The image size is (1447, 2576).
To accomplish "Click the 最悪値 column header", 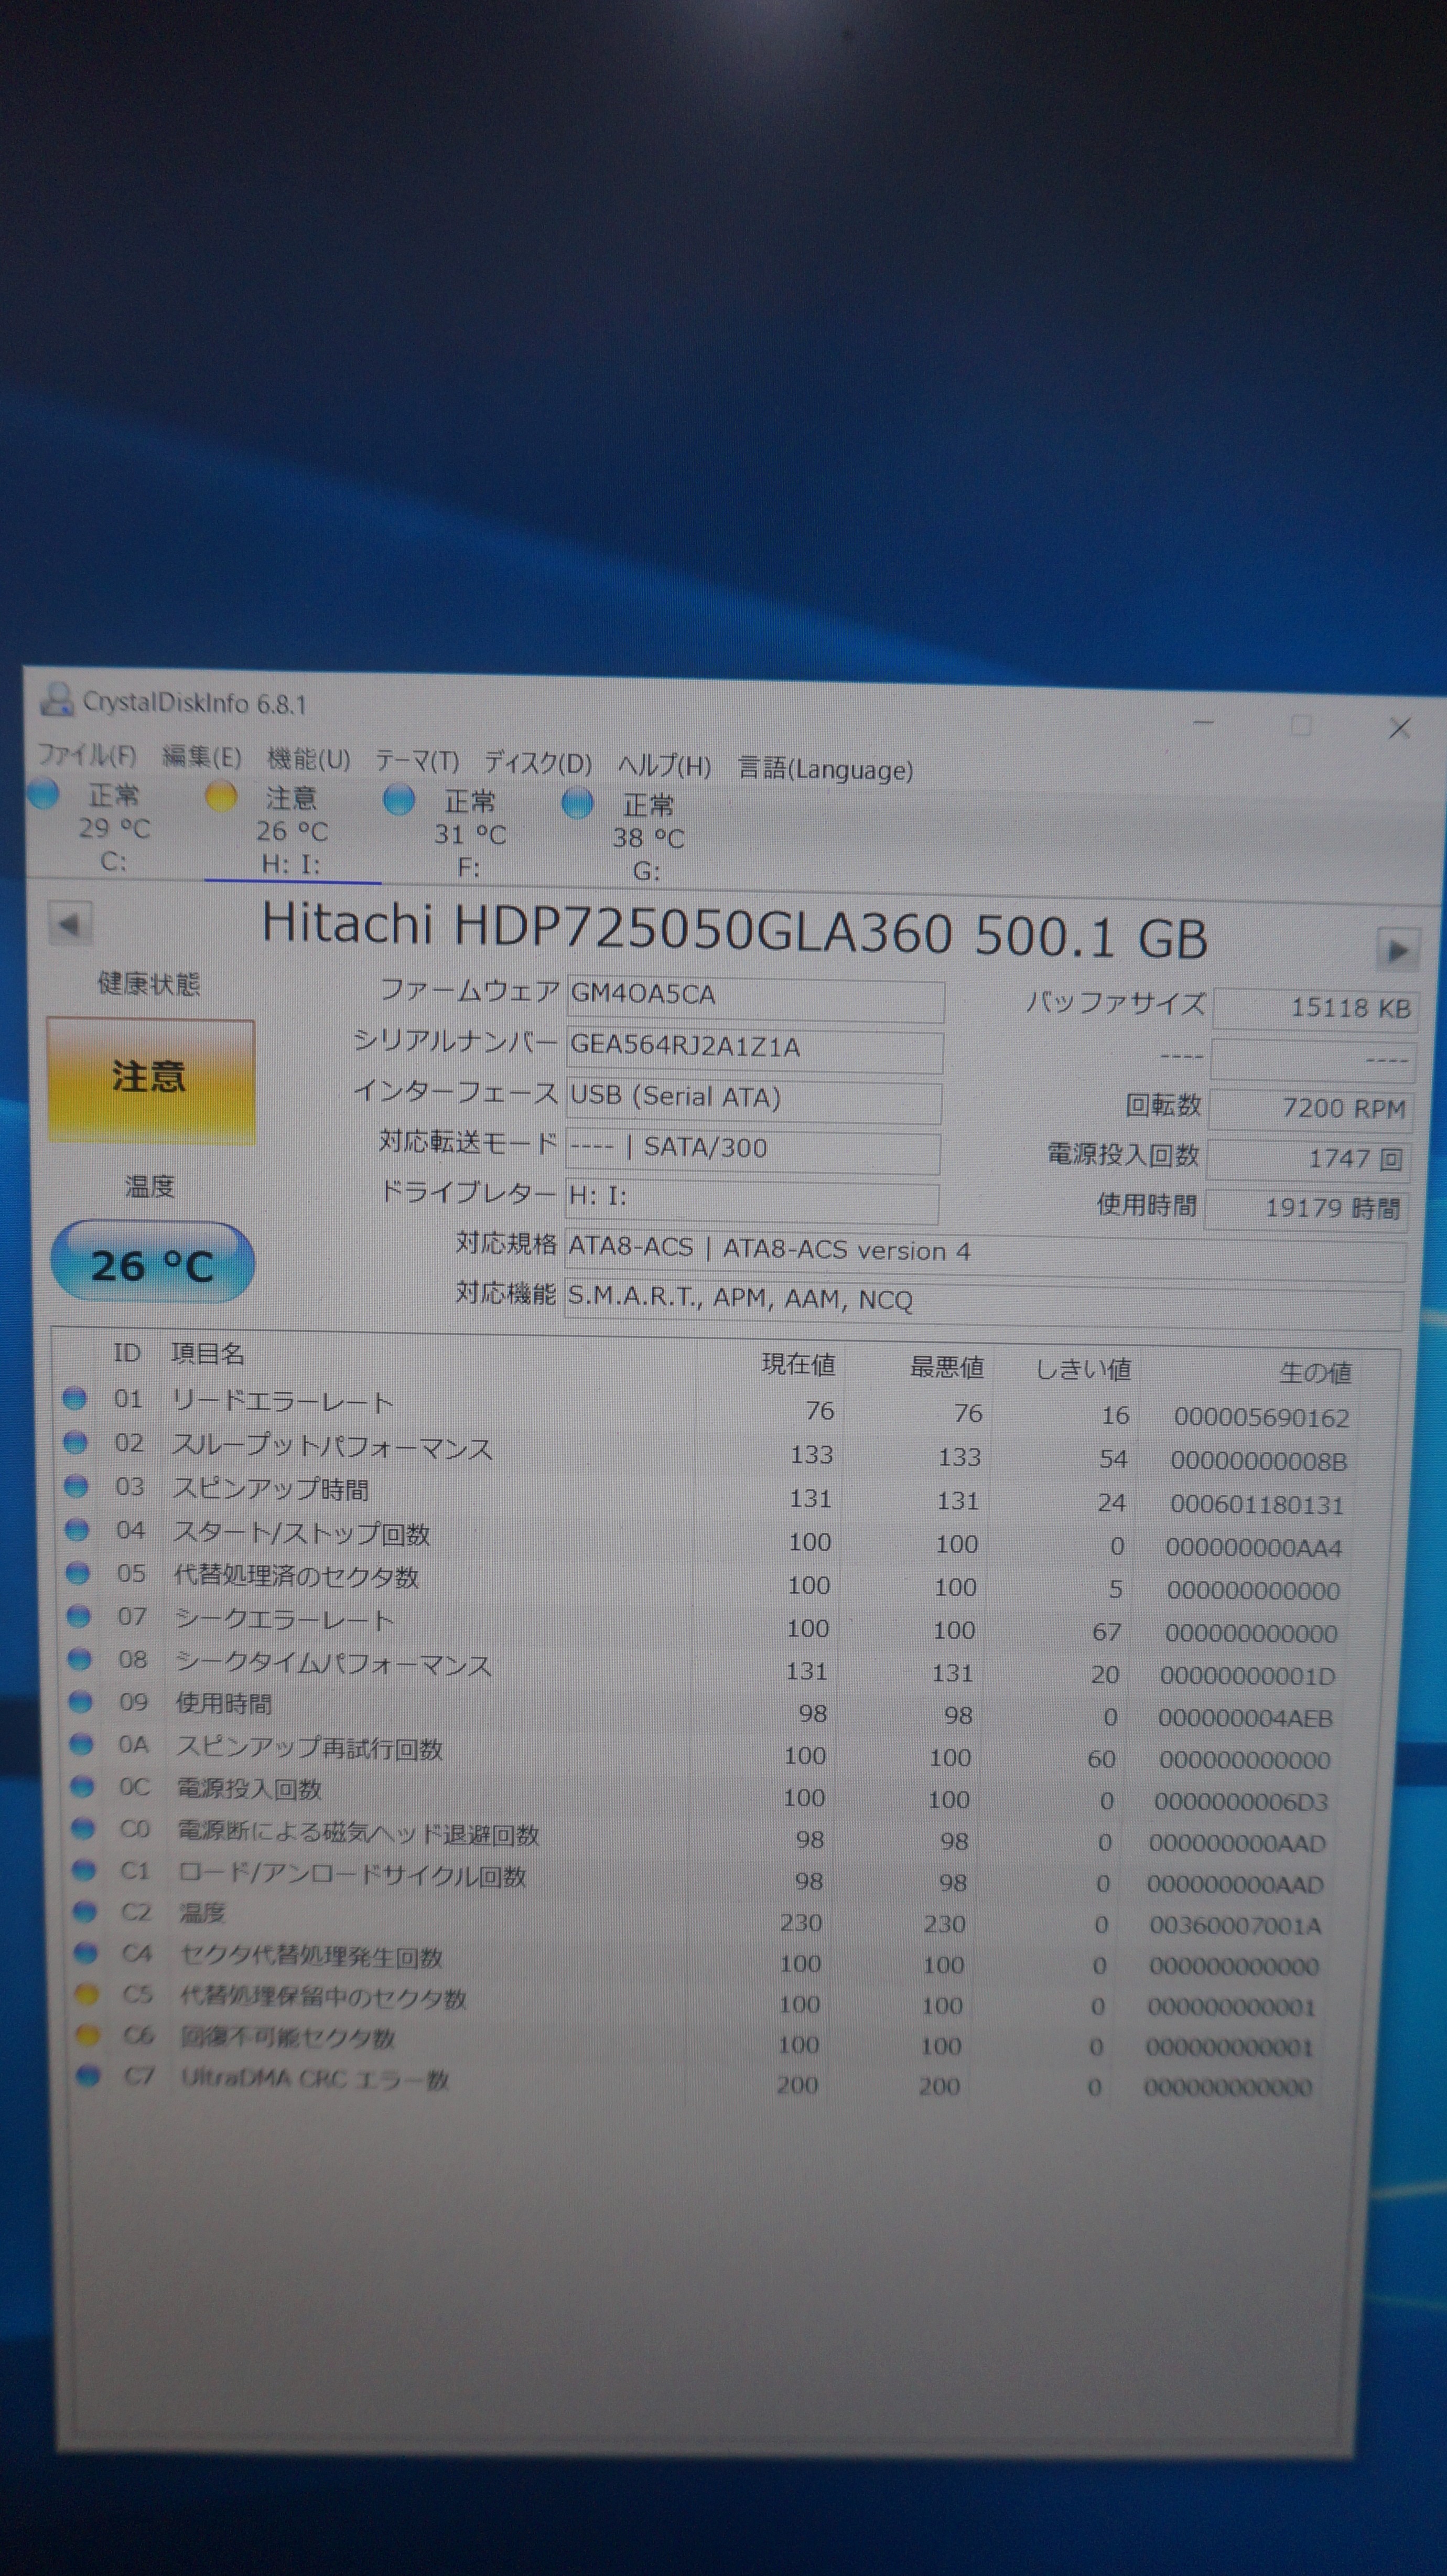I will (947, 1367).
